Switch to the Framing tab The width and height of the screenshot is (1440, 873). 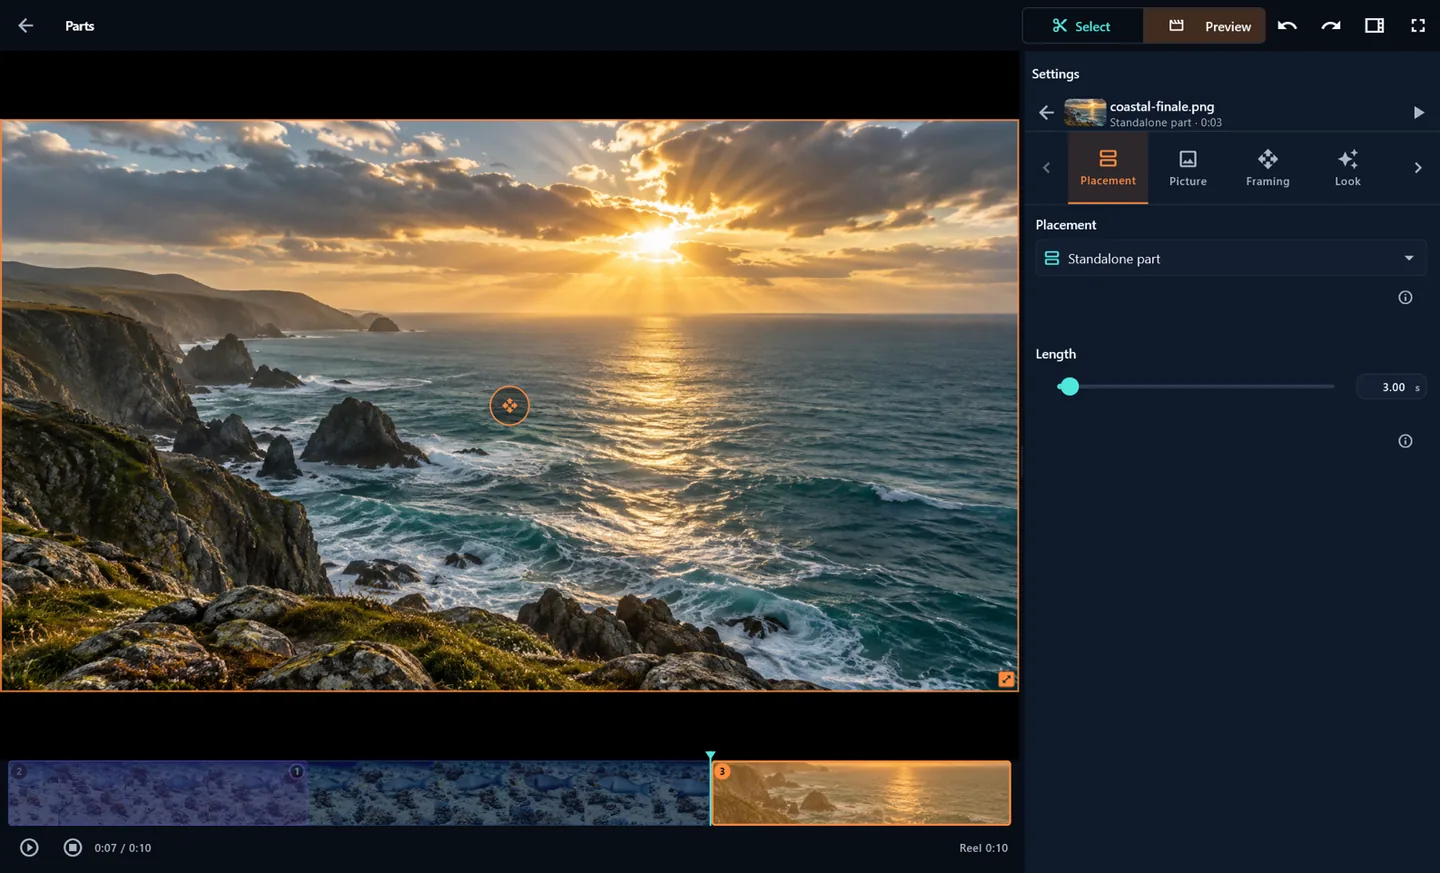tap(1268, 168)
